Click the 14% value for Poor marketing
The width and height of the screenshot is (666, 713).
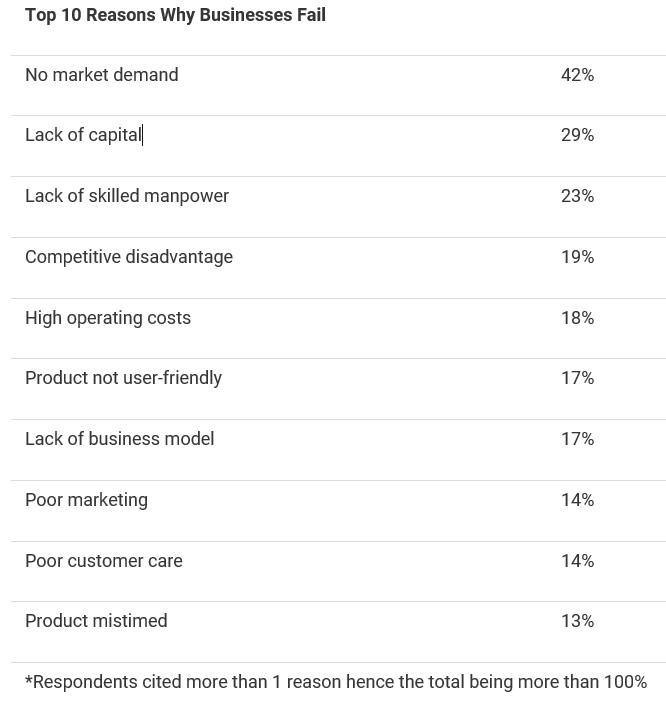coord(577,500)
